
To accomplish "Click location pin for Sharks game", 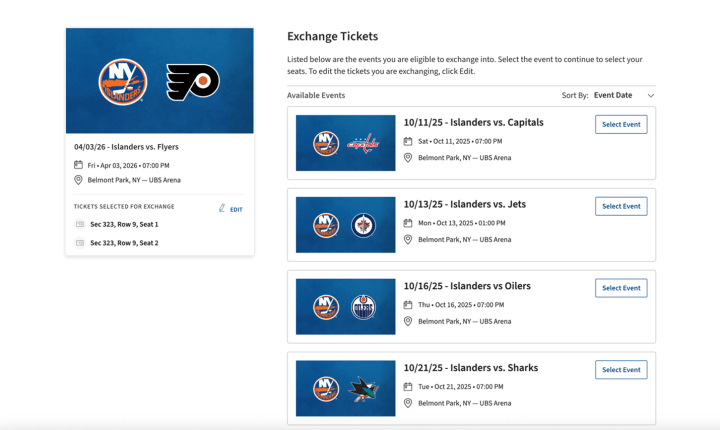I will pos(408,403).
